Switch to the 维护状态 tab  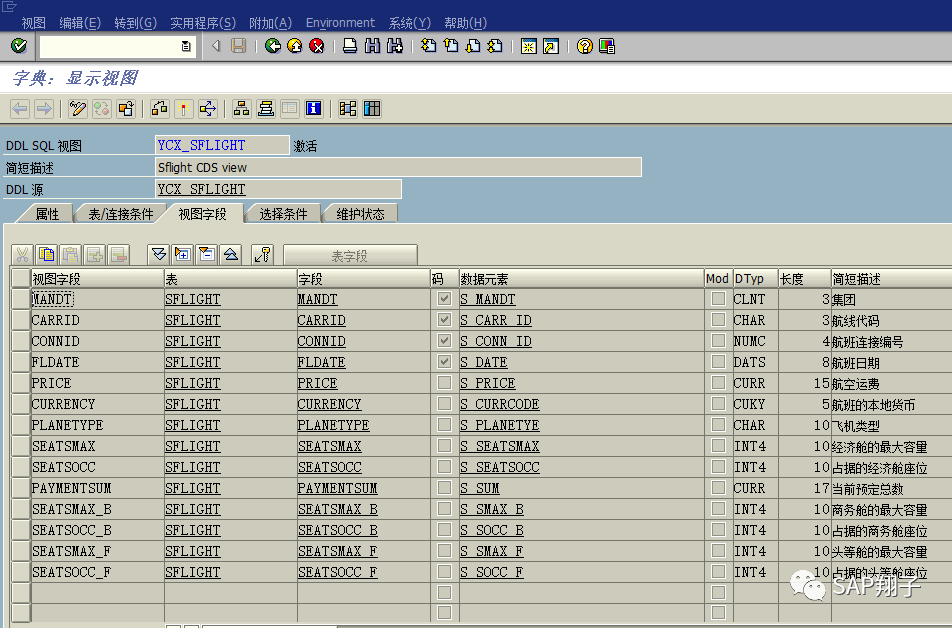pyautogui.click(x=360, y=214)
